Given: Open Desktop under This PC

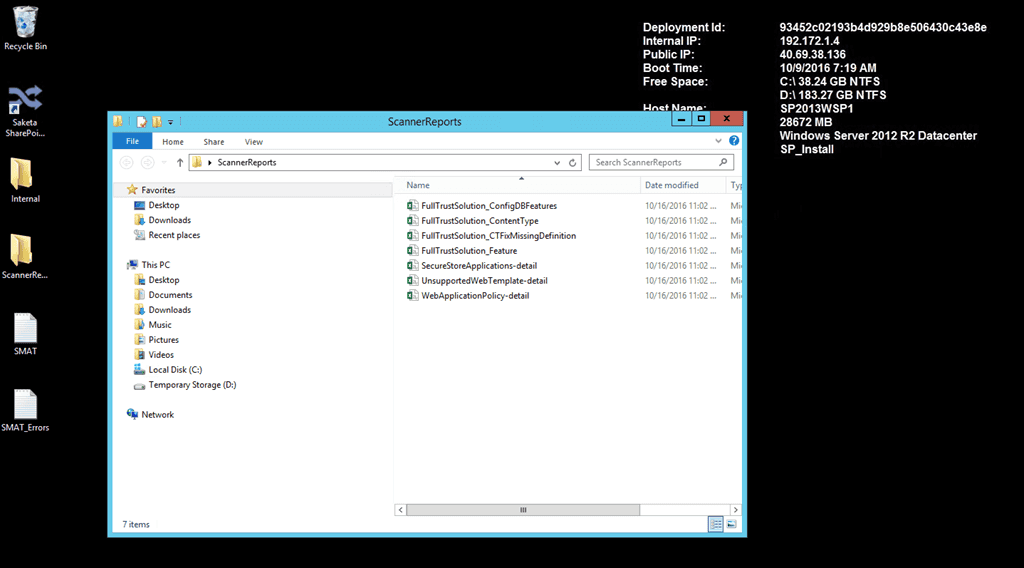Looking at the screenshot, I should pos(163,279).
